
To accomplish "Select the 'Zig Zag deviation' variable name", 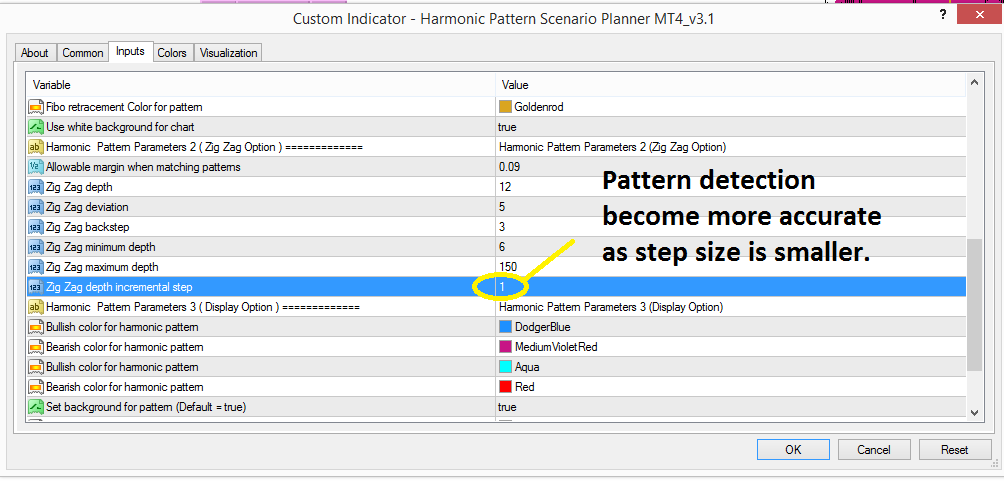I will click(86, 207).
